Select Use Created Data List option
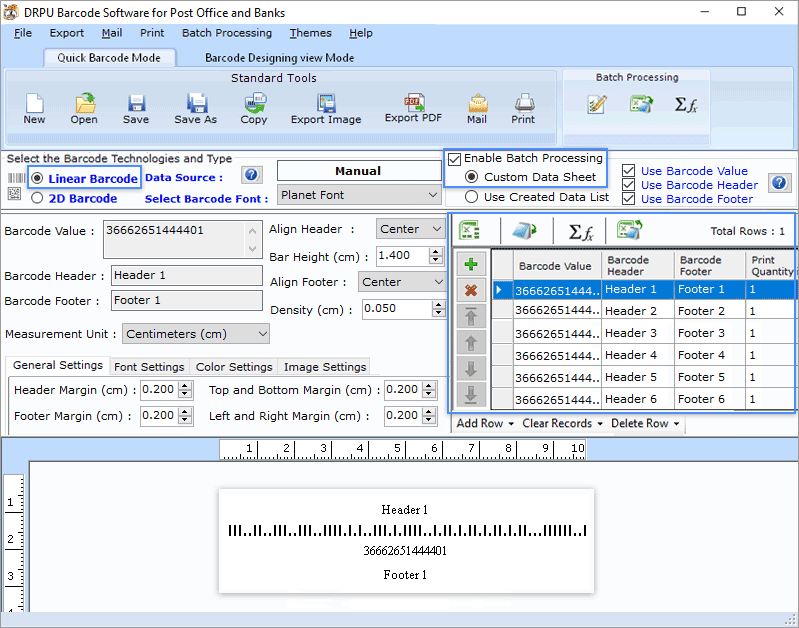Screen dimensions: 799x628 coord(471,197)
